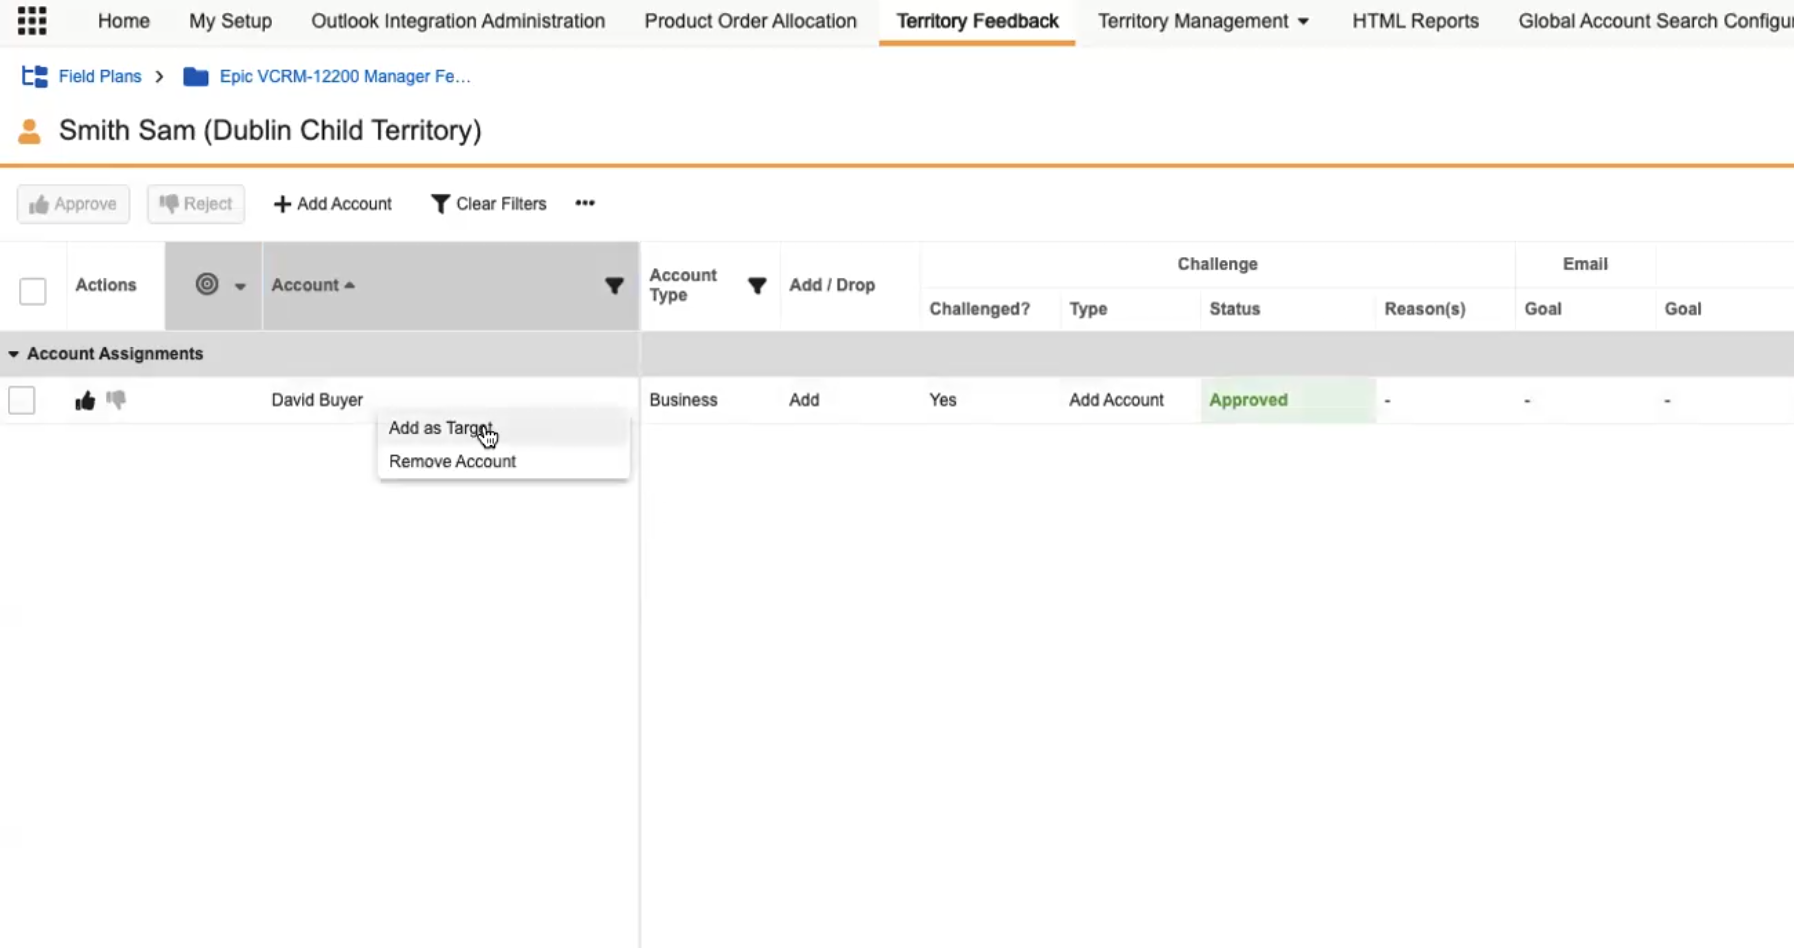Click thumbs-down icon in David Buyer row
This screenshot has width=1794, height=948.
tap(116, 400)
